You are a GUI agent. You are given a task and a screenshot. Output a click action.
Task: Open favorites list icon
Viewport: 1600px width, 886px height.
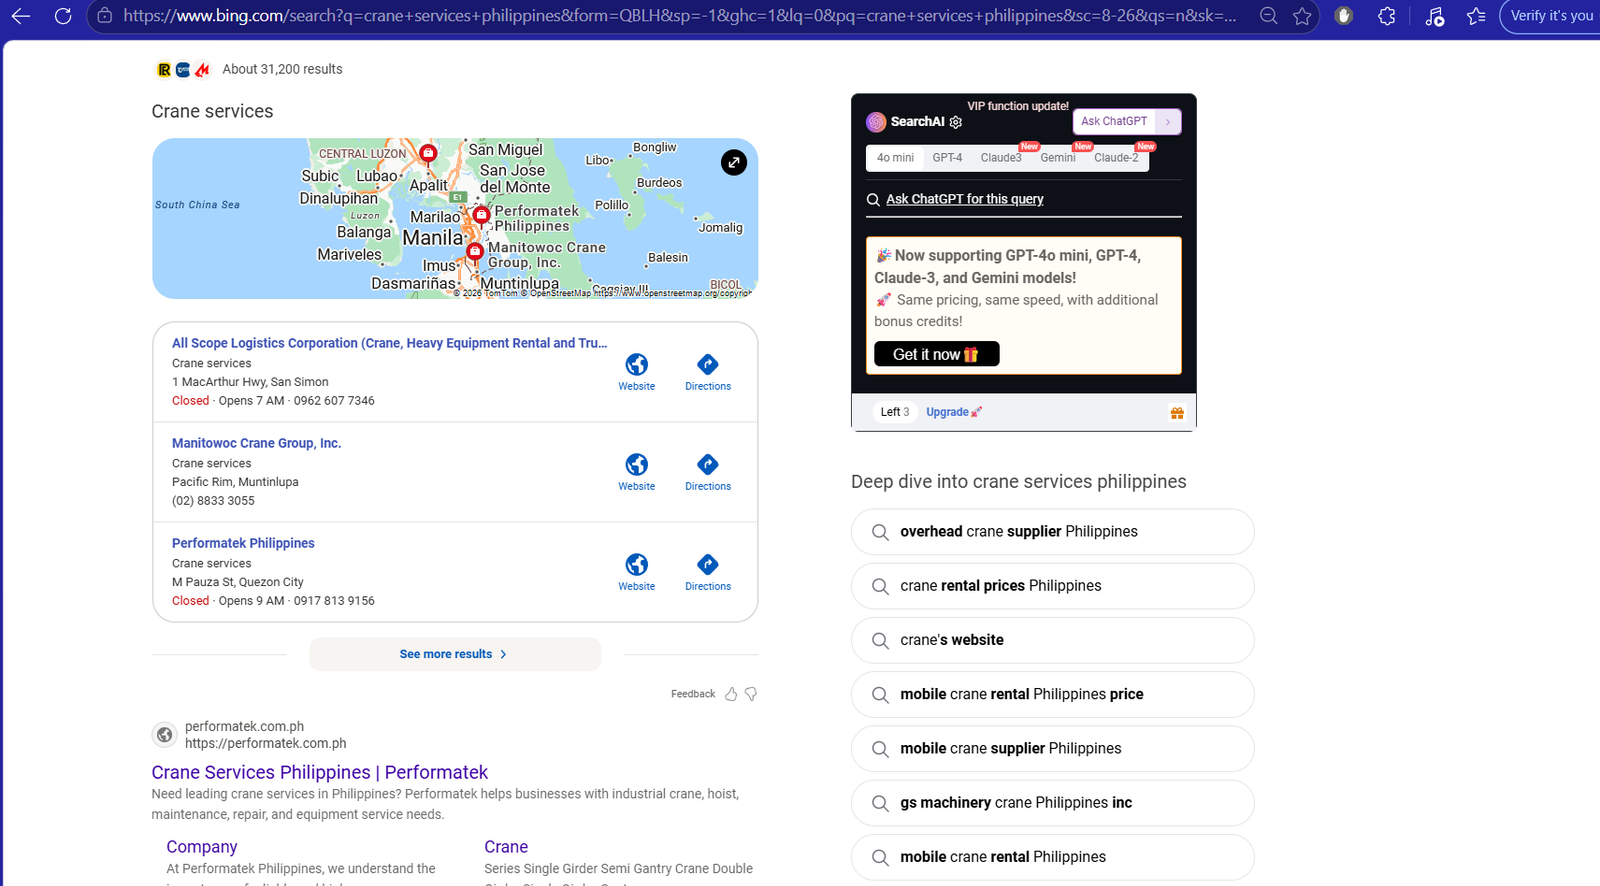1476,16
